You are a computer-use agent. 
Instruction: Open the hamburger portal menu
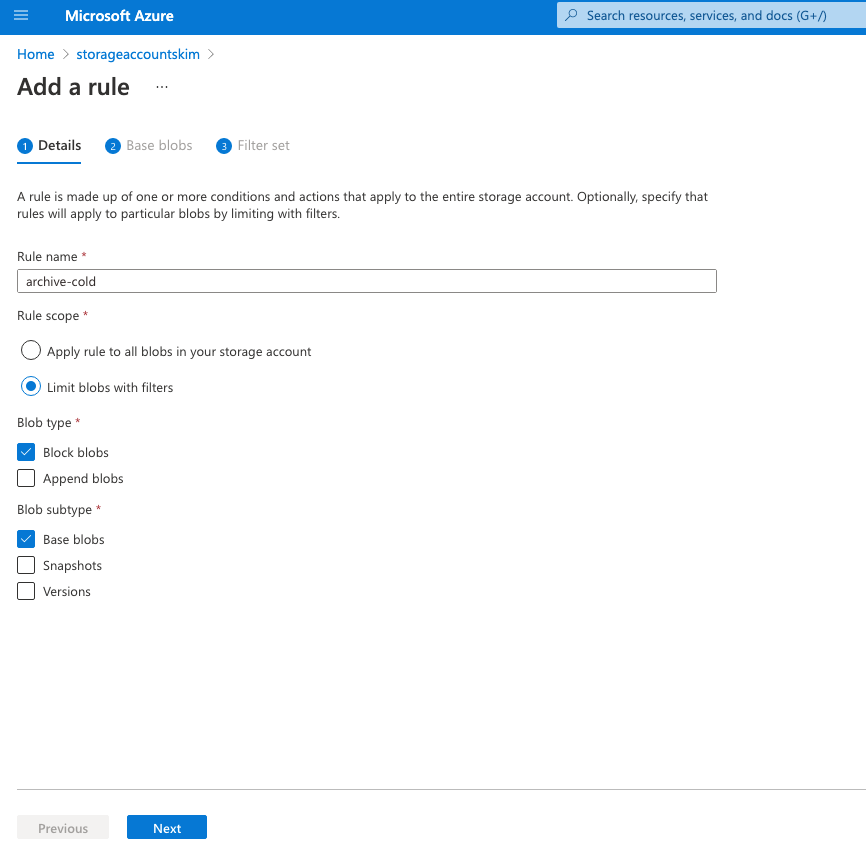(22, 16)
